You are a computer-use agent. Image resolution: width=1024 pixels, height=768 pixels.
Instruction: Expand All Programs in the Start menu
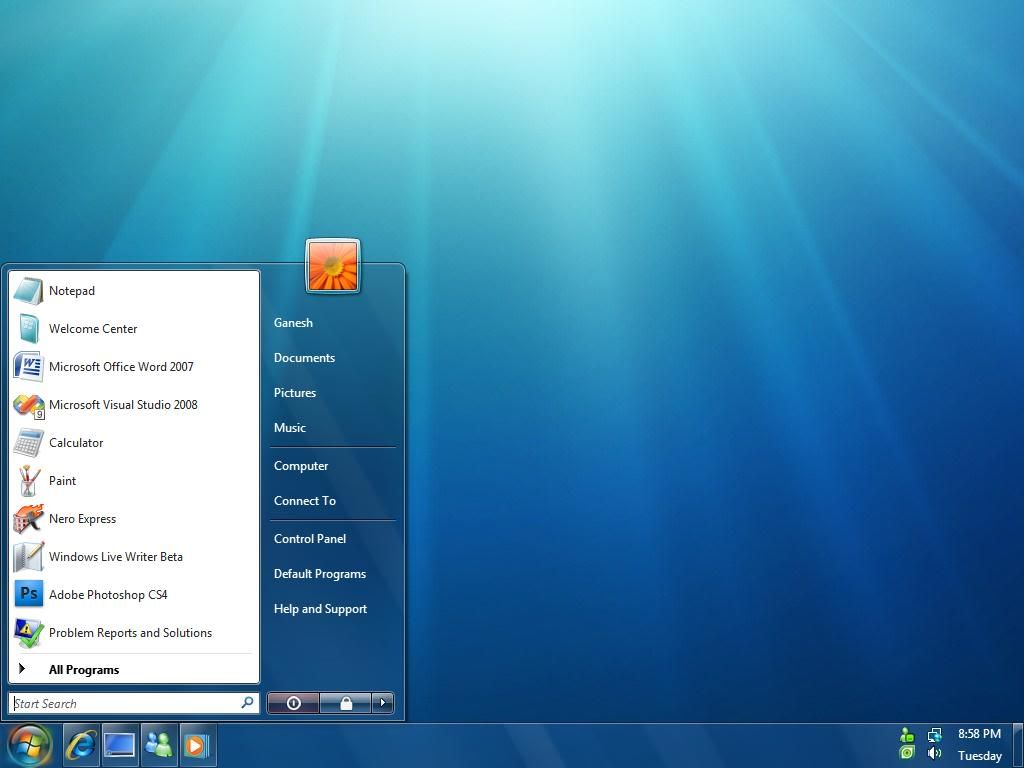pyautogui.click(x=84, y=669)
